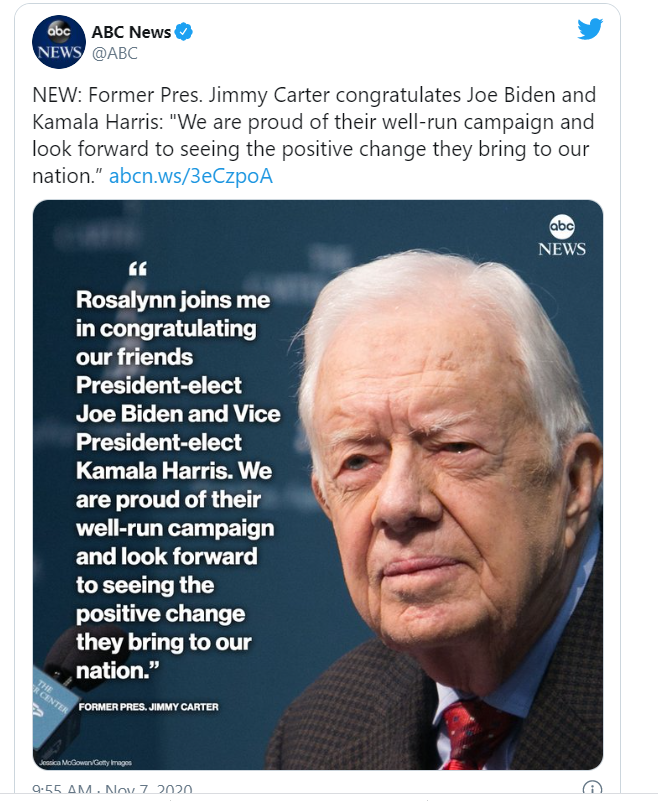
Task: Click the ABC News watermark logo in photo
Action: pyautogui.click(x=561, y=236)
